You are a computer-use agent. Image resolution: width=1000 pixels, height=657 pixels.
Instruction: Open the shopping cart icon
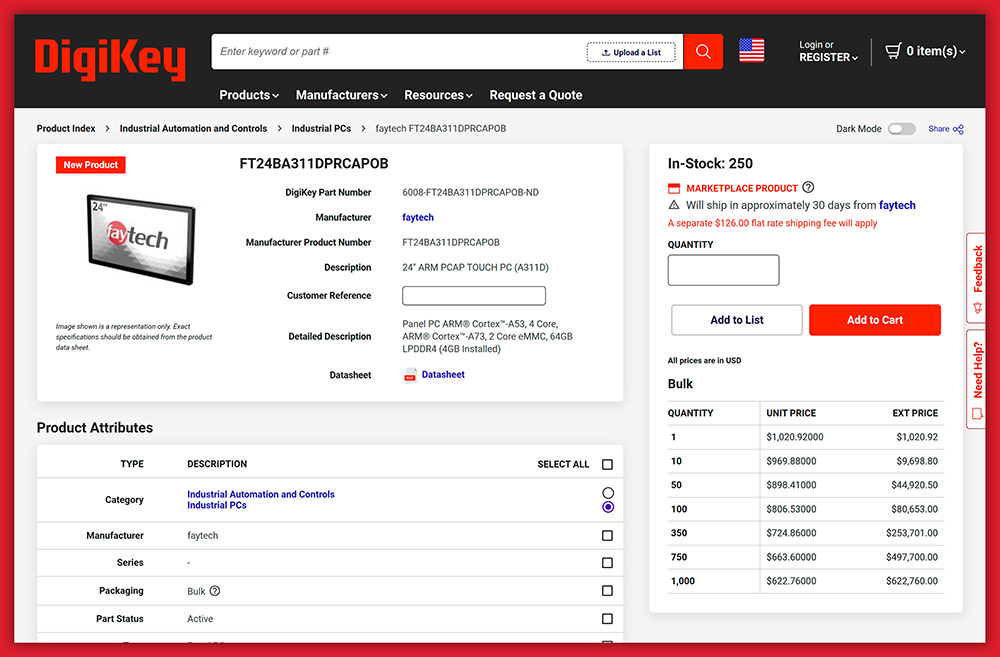(893, 50)
